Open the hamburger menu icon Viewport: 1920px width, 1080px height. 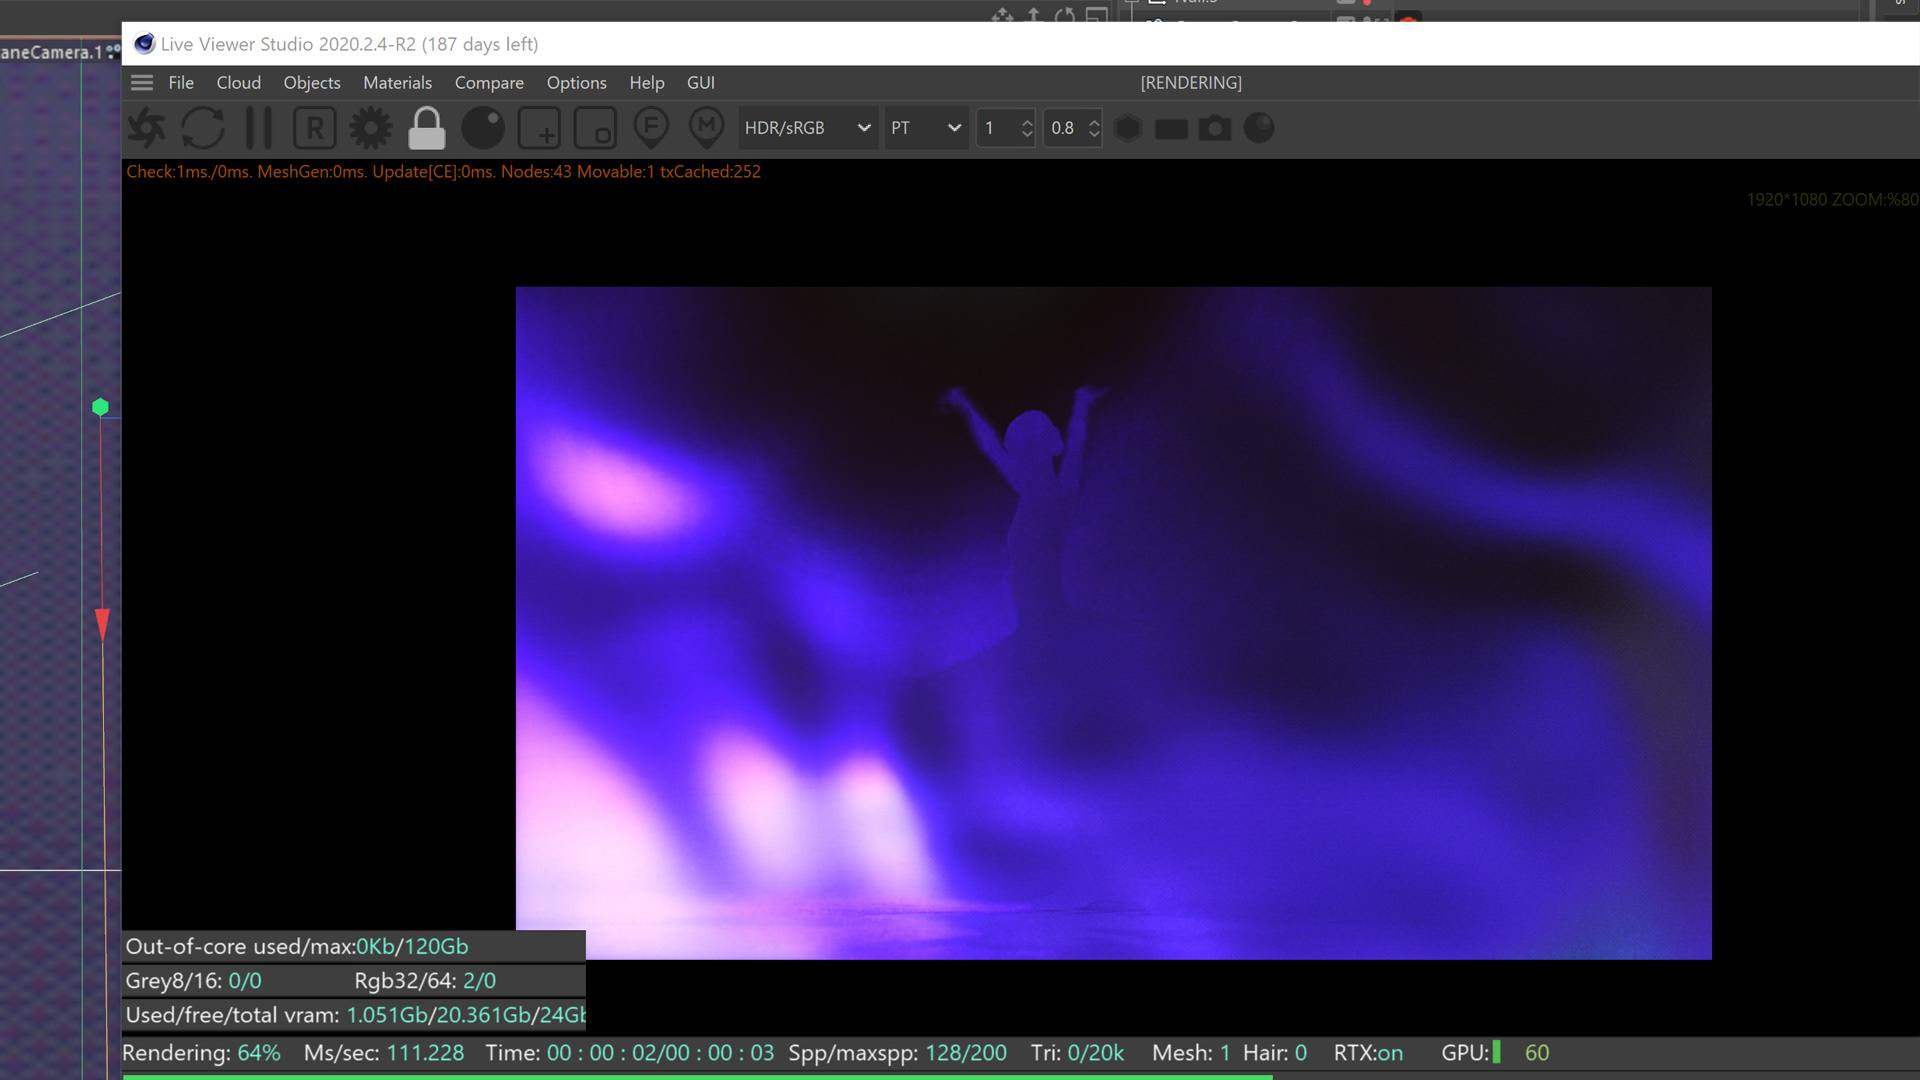pos(142,83)
